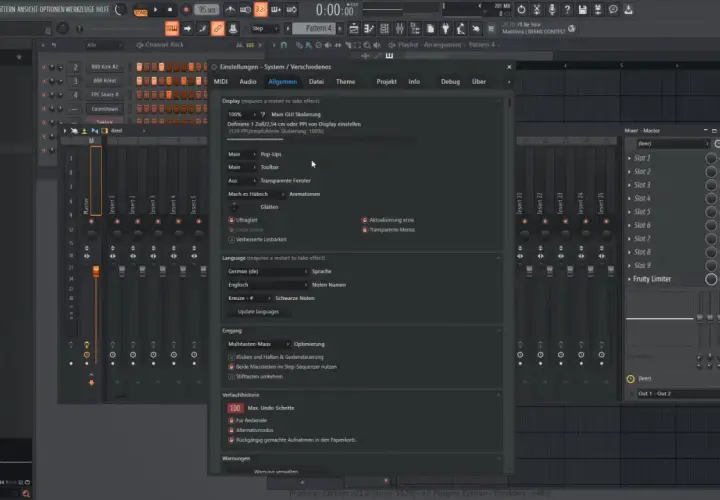
Task: Open the Schwarze Noten dropdown
Action: (249, 298)
